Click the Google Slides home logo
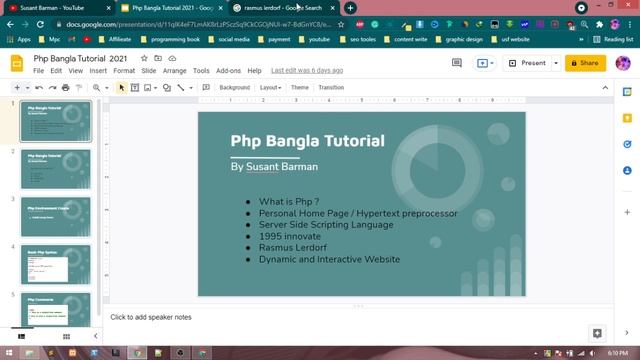This screenshot has height=360, width=640. click(x=17, y=63)
